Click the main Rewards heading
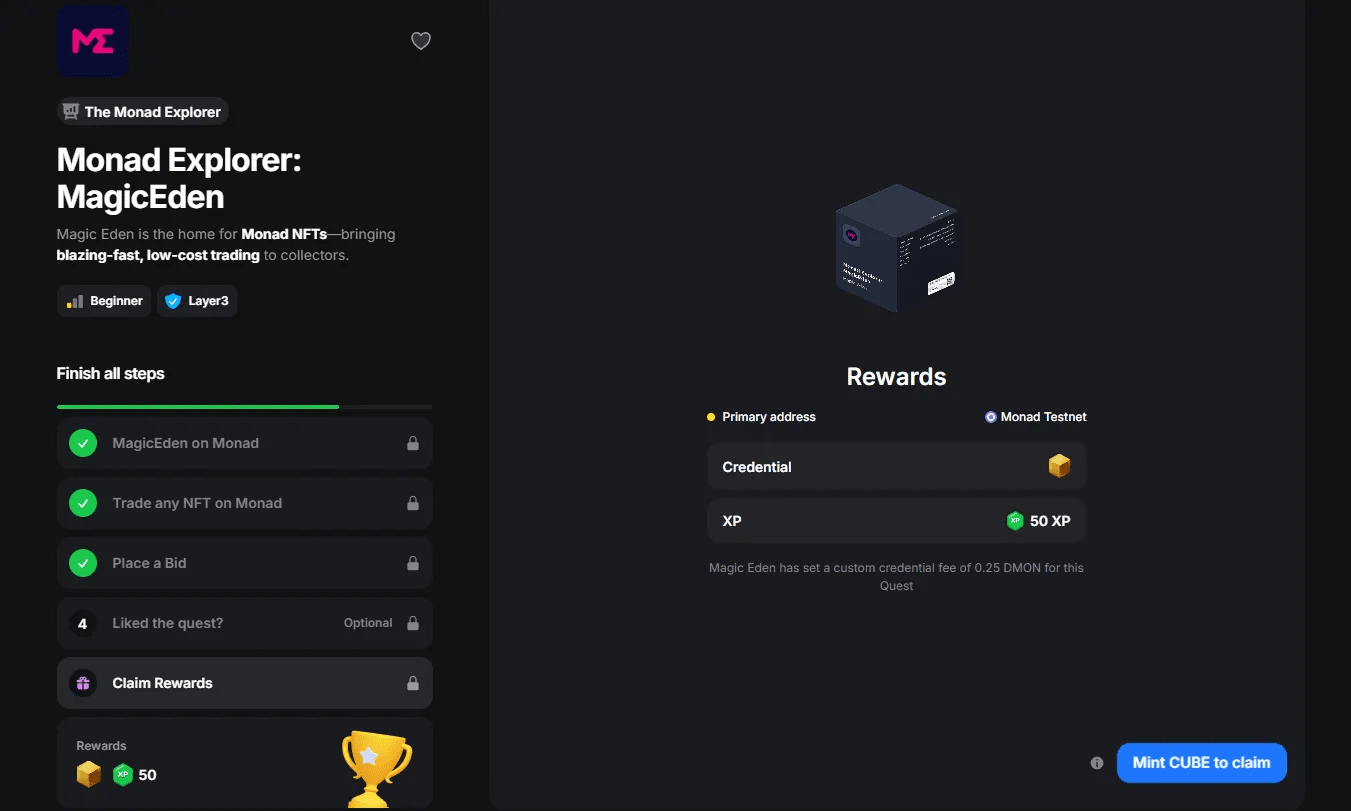The image size is (1351, 811). [897, 377]
